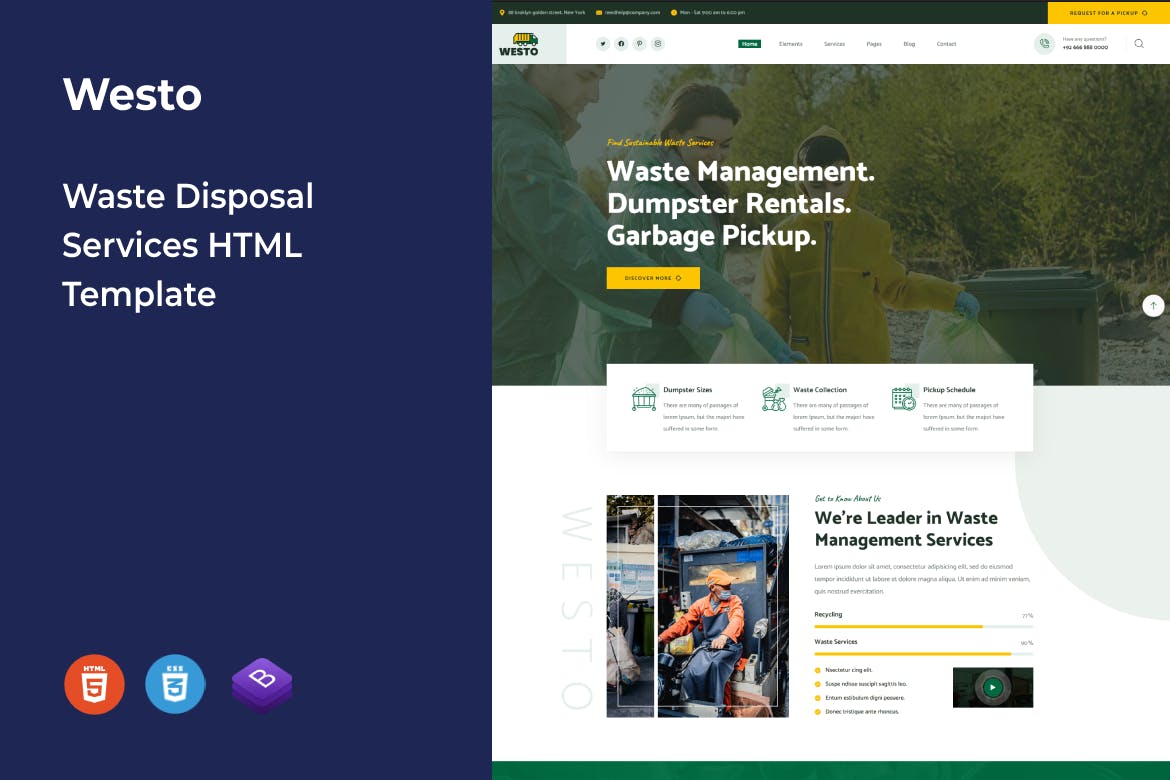Click the Pinterest social icon

(640, 44)
